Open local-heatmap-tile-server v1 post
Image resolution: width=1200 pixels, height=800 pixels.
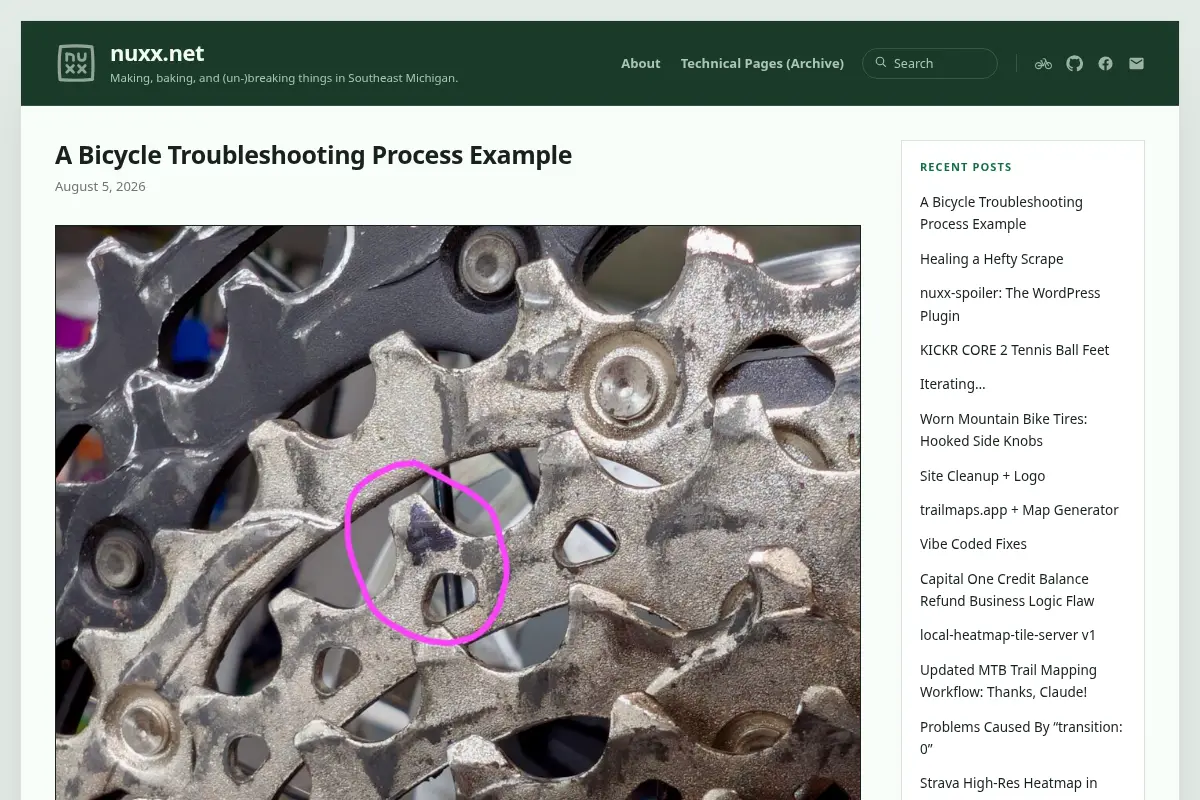coord(1008,635)
